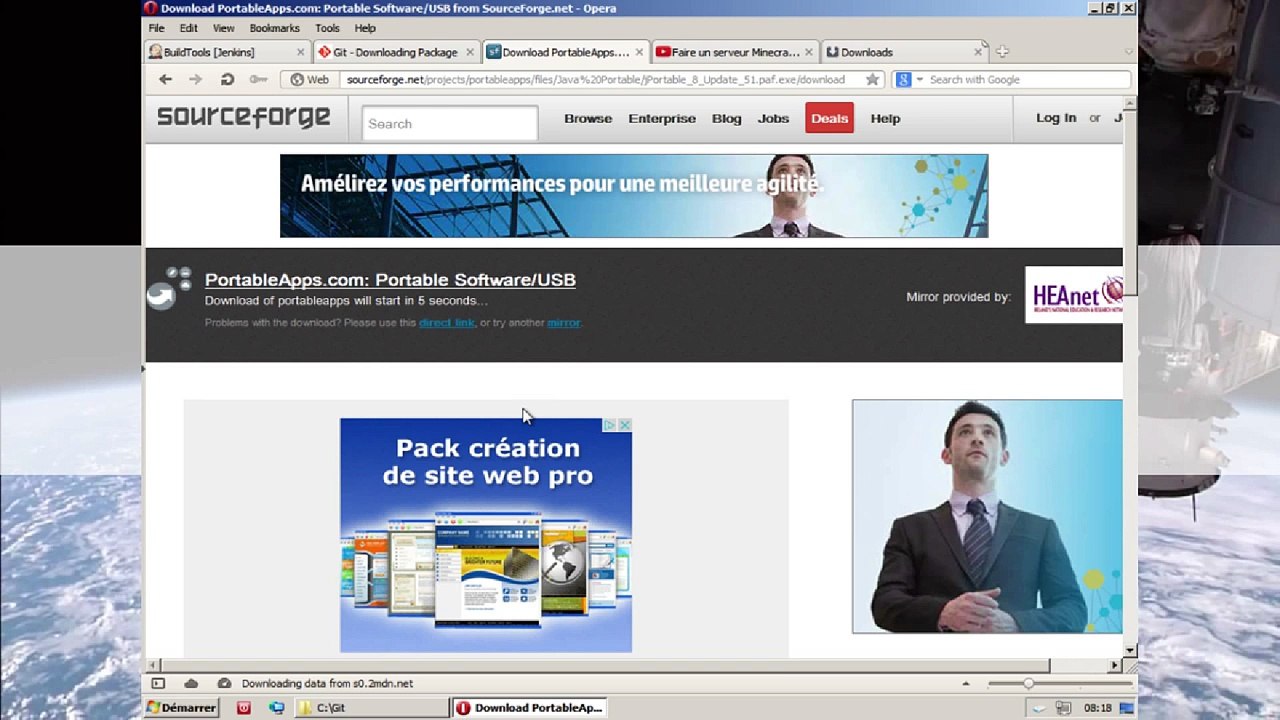Click the red Deals button
1280x720 pixels.
point(829,118)
